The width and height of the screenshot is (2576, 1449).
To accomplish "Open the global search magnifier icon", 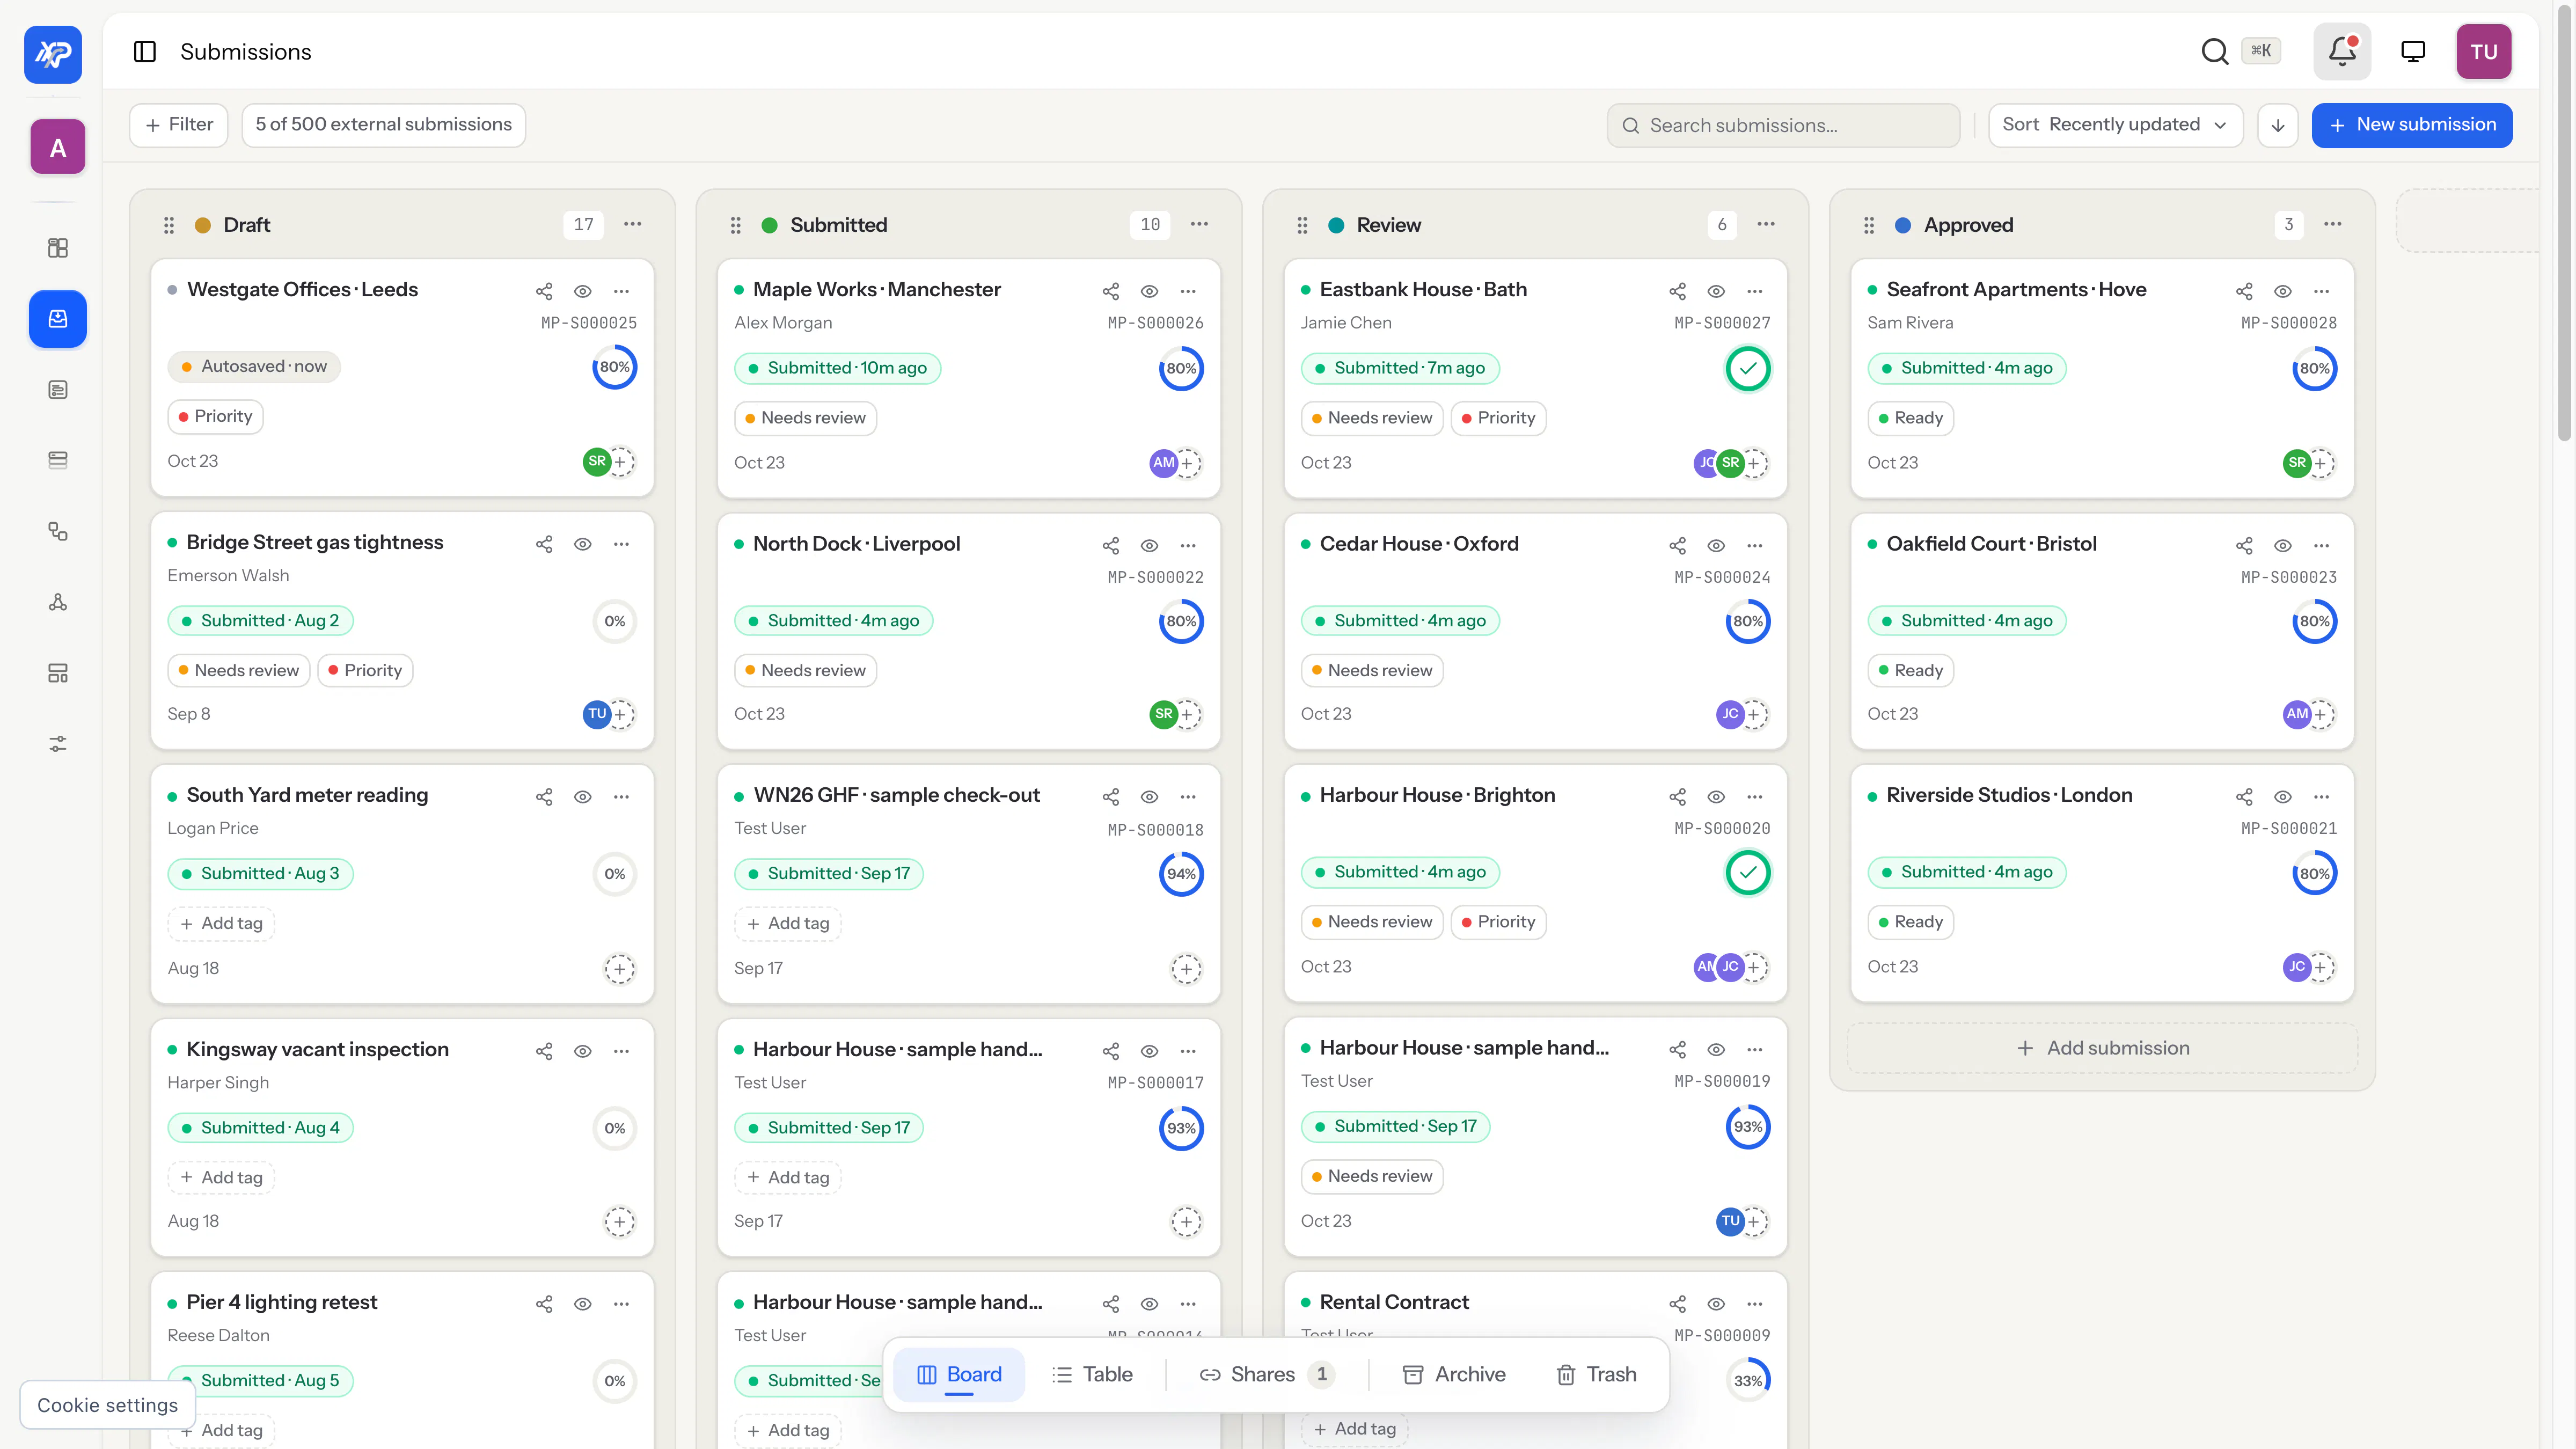I will 2214,51.
